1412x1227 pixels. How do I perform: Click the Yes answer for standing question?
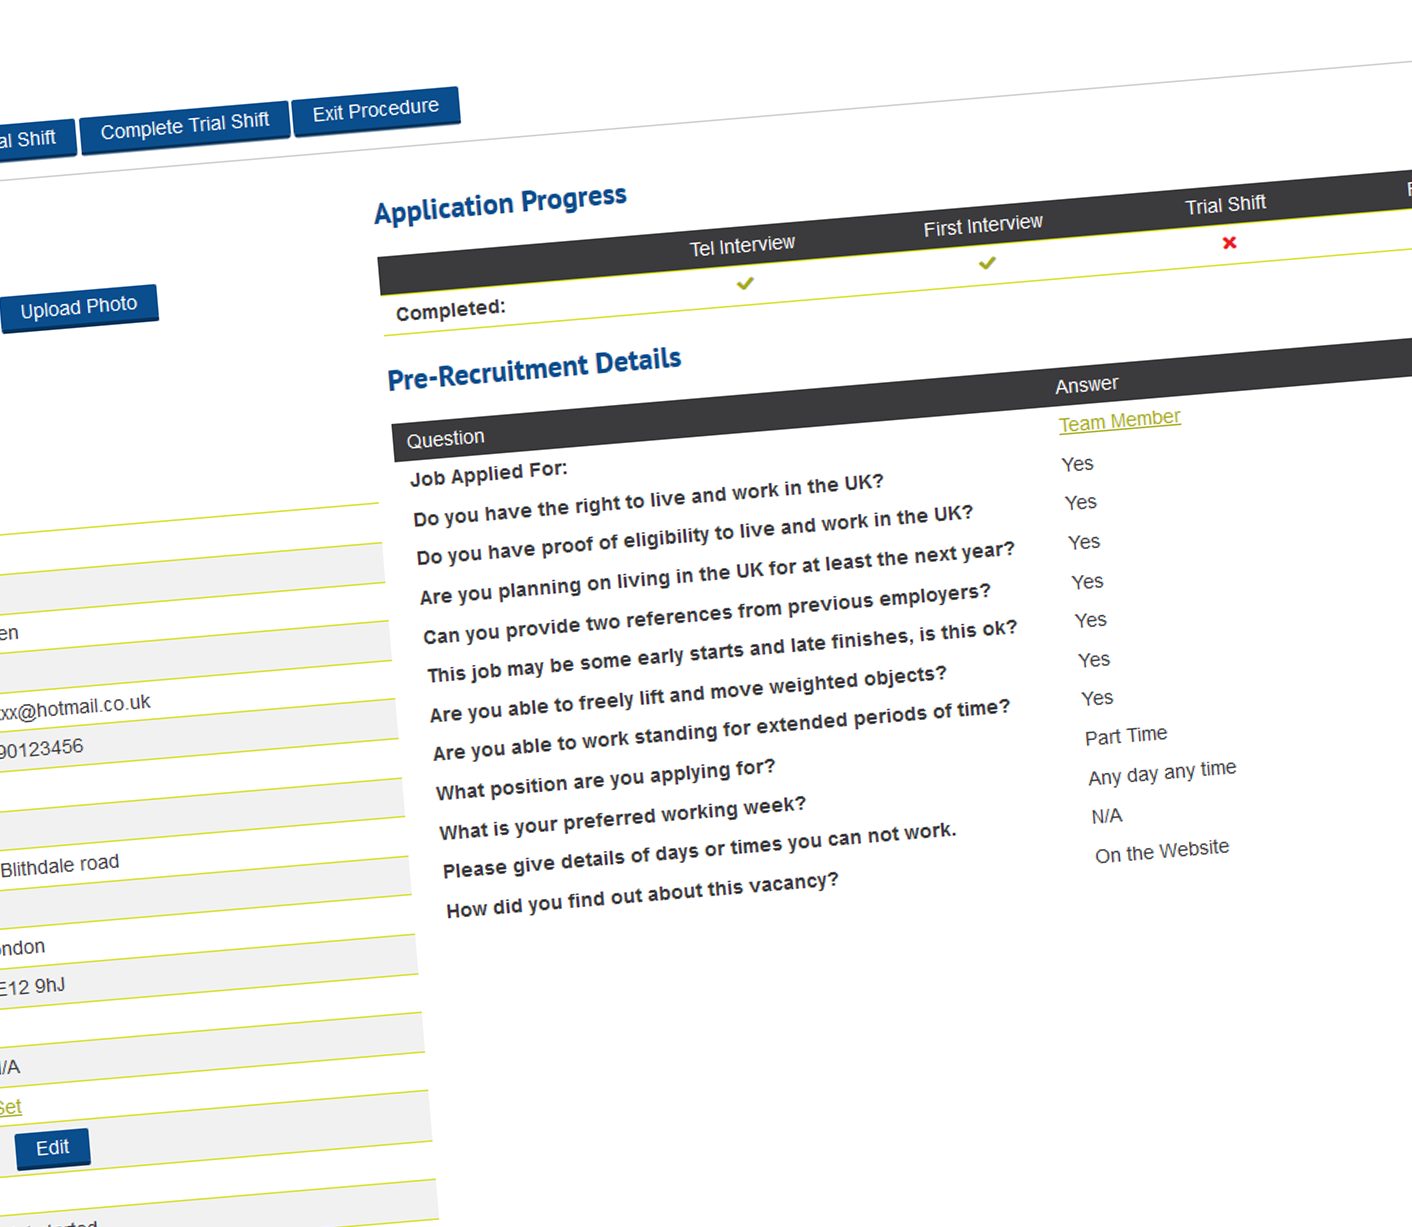coord(1097,698)
